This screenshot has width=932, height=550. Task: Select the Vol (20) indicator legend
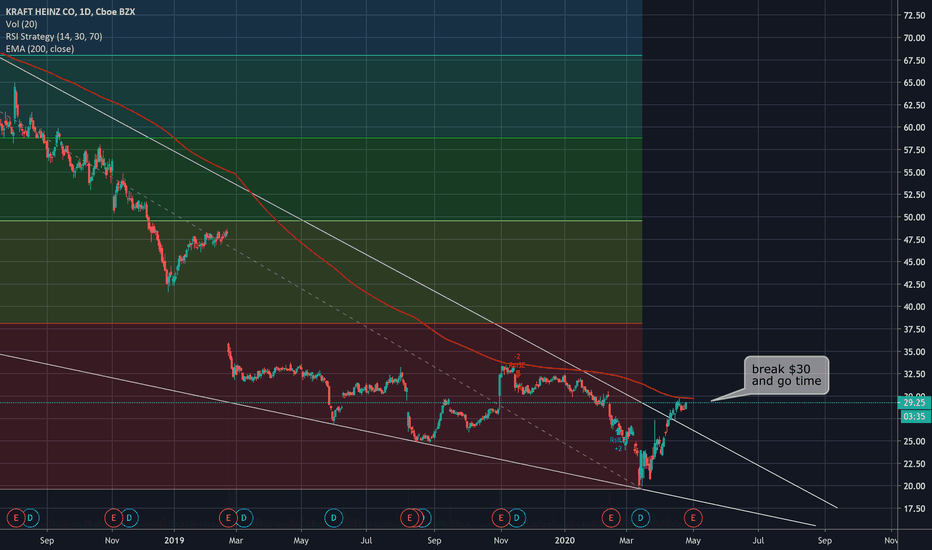[21, 24]
